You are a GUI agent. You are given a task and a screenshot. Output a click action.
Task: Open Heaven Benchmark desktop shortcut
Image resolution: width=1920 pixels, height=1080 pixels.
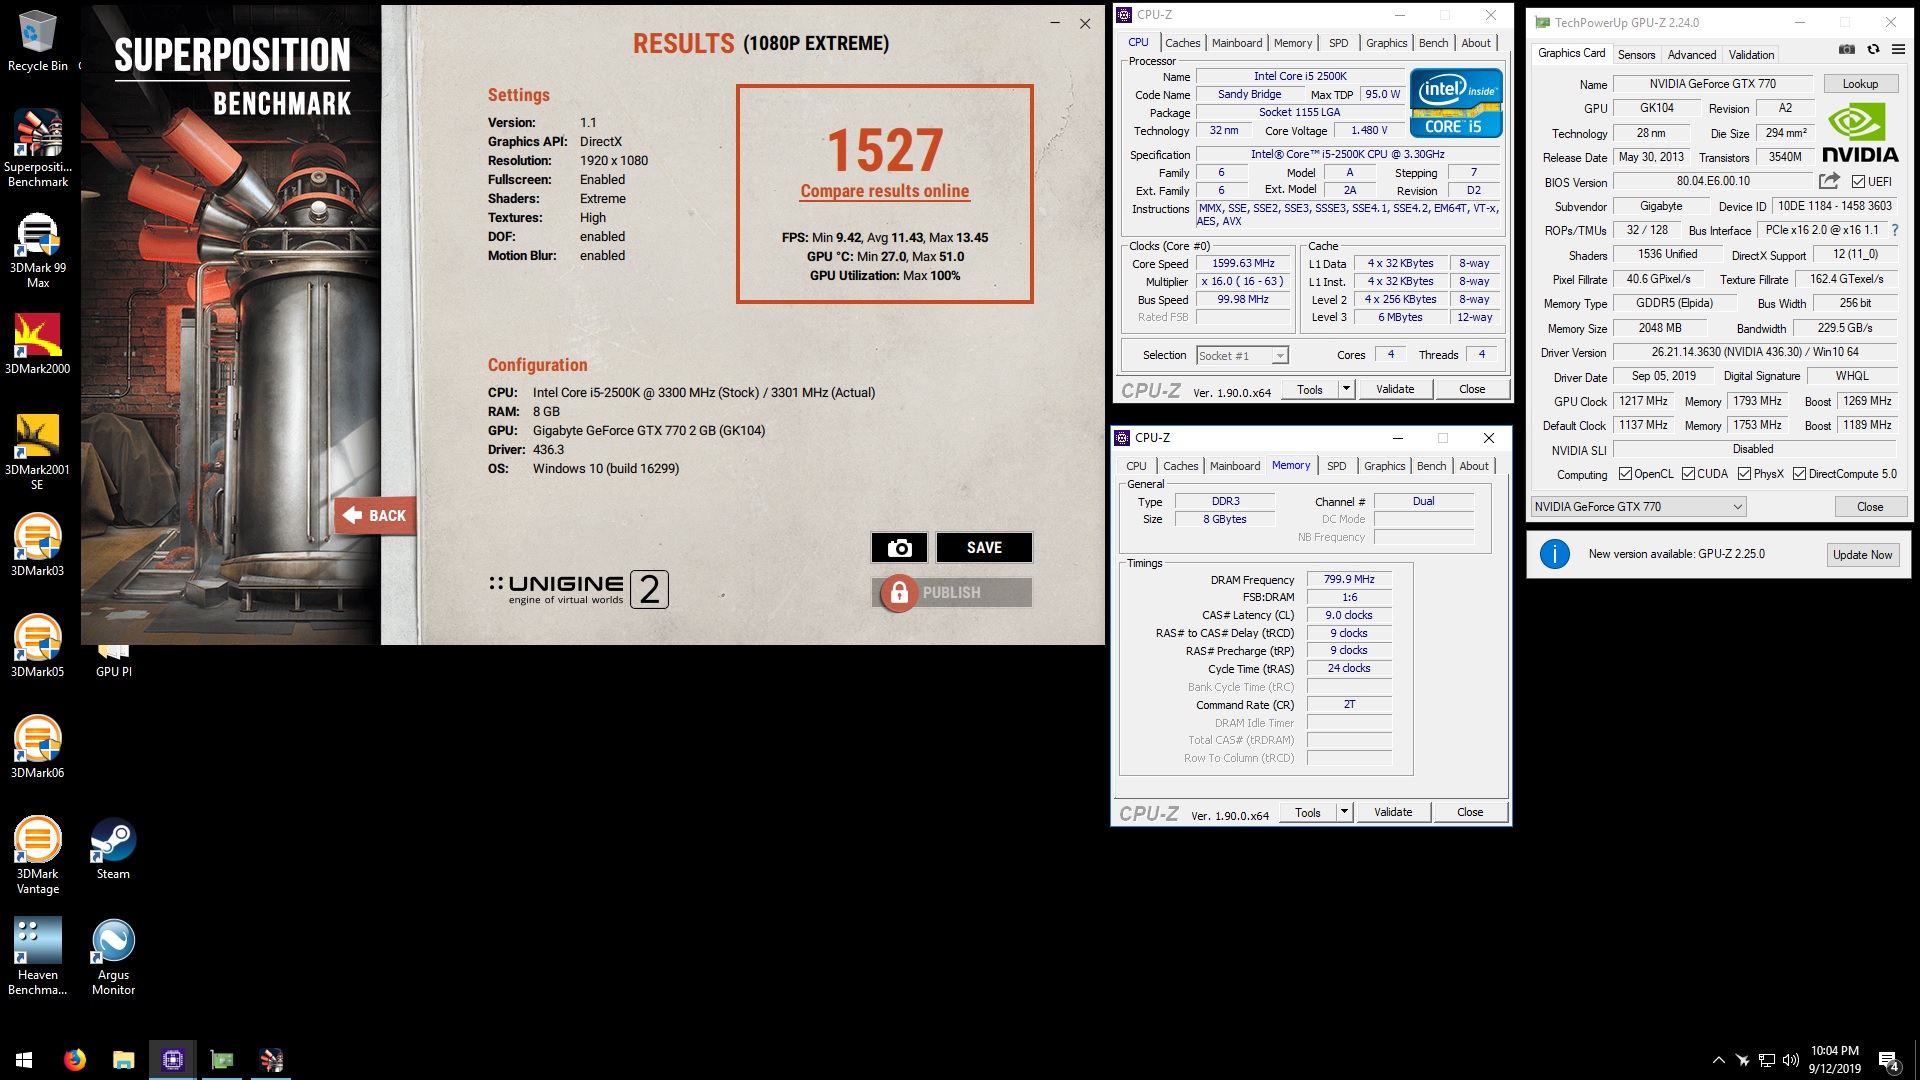38,957
